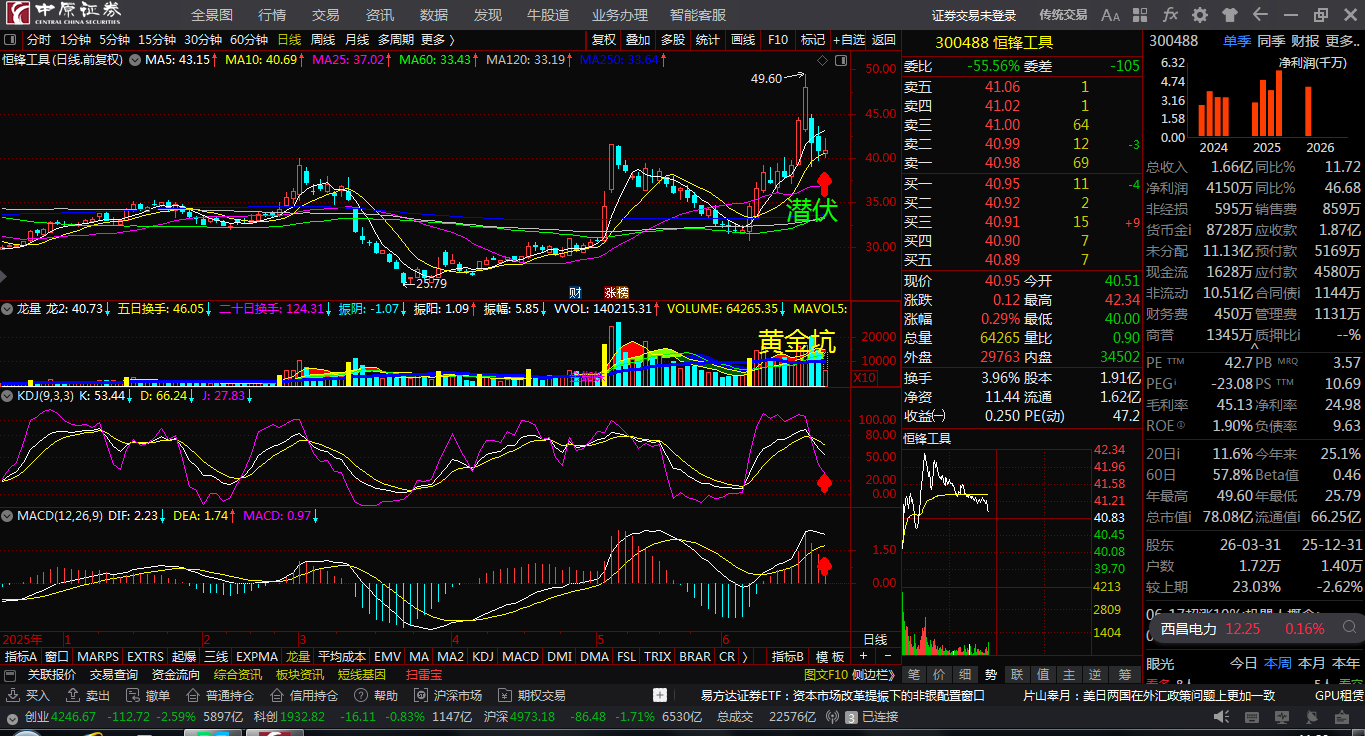Screen dimensions: 1365x736
Task: Open the 交易 menu
Action: click(326, 15)
